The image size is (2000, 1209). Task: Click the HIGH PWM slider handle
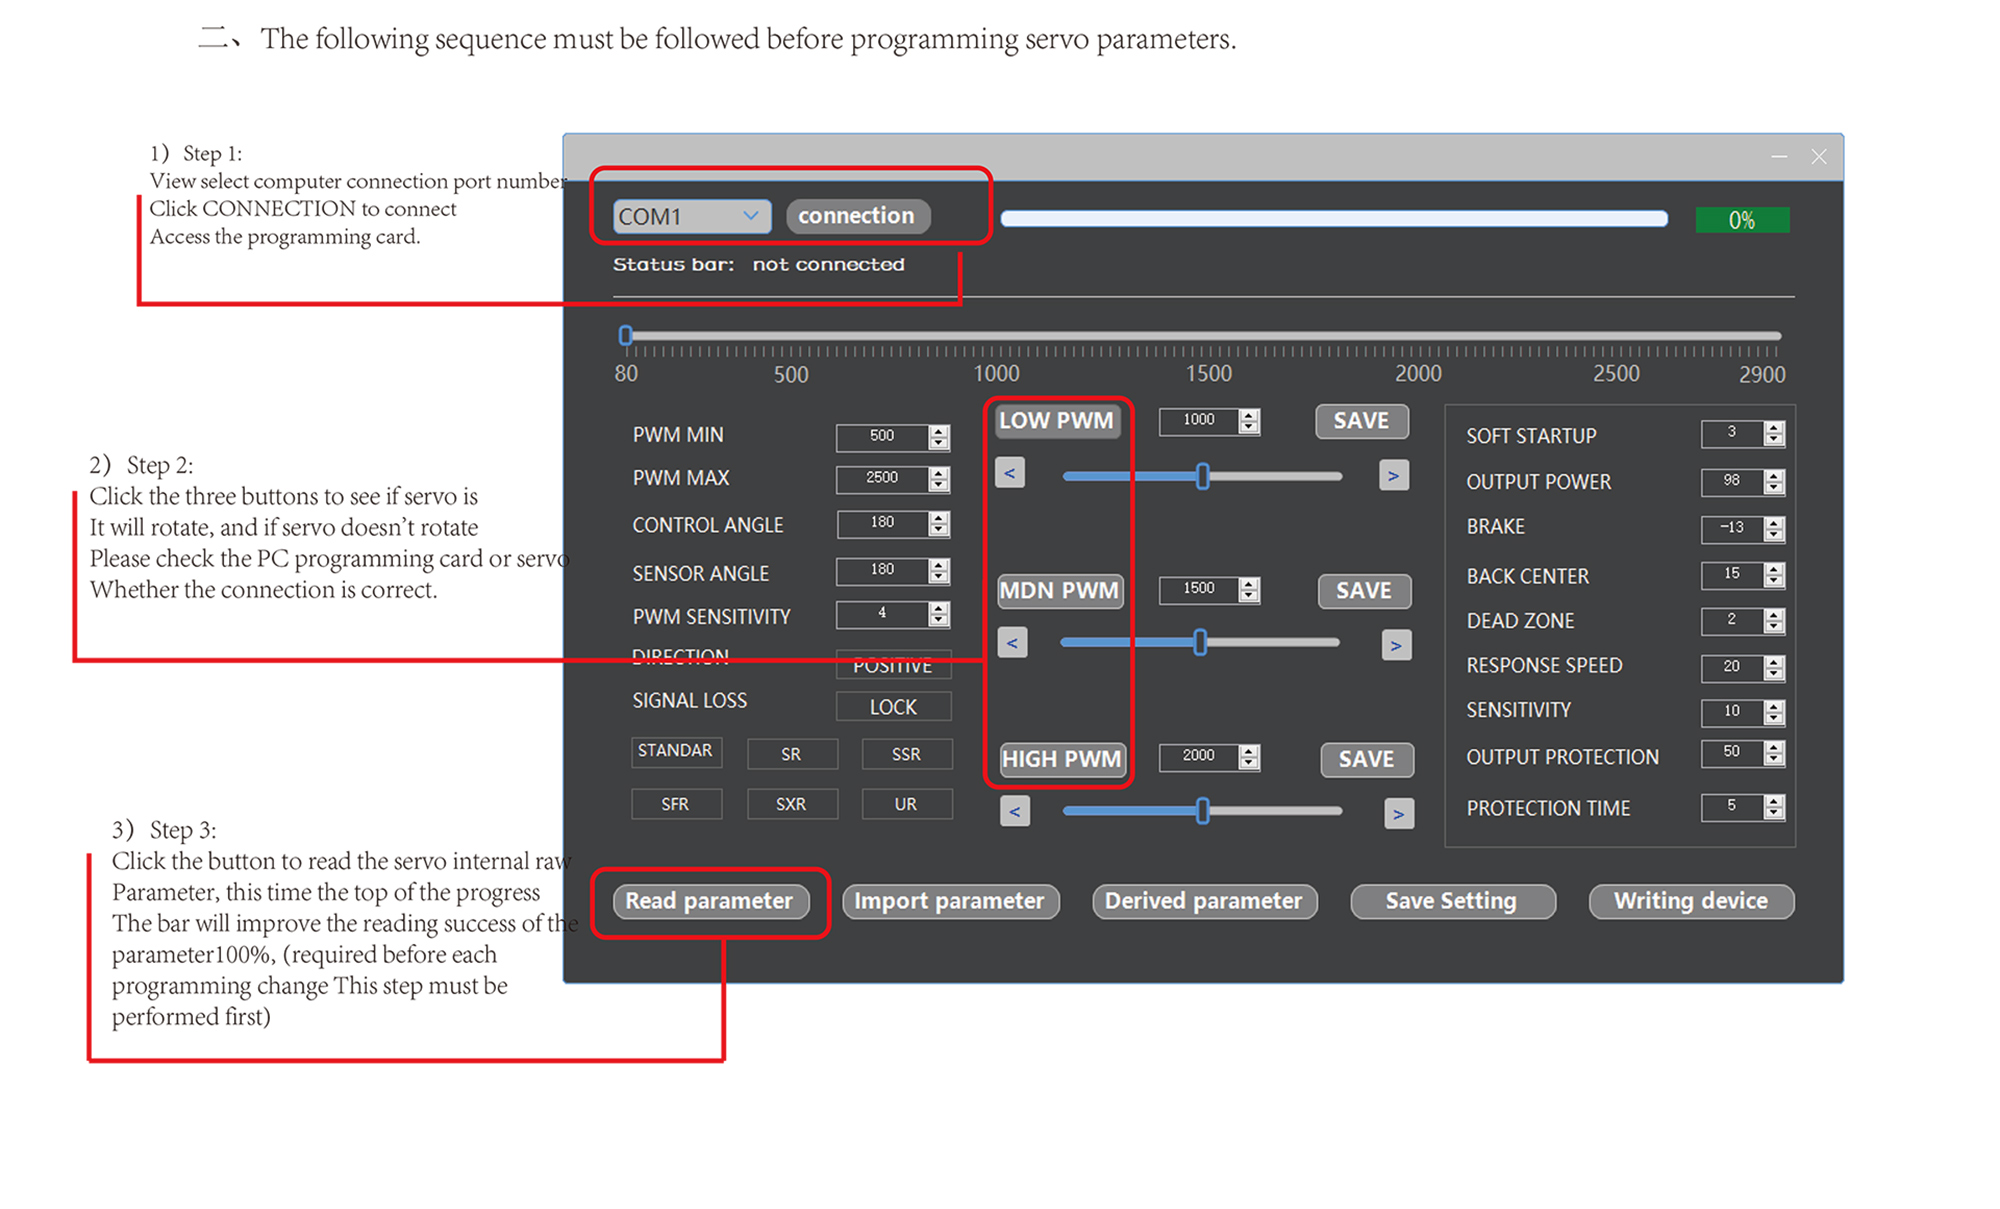point(1203,811)
